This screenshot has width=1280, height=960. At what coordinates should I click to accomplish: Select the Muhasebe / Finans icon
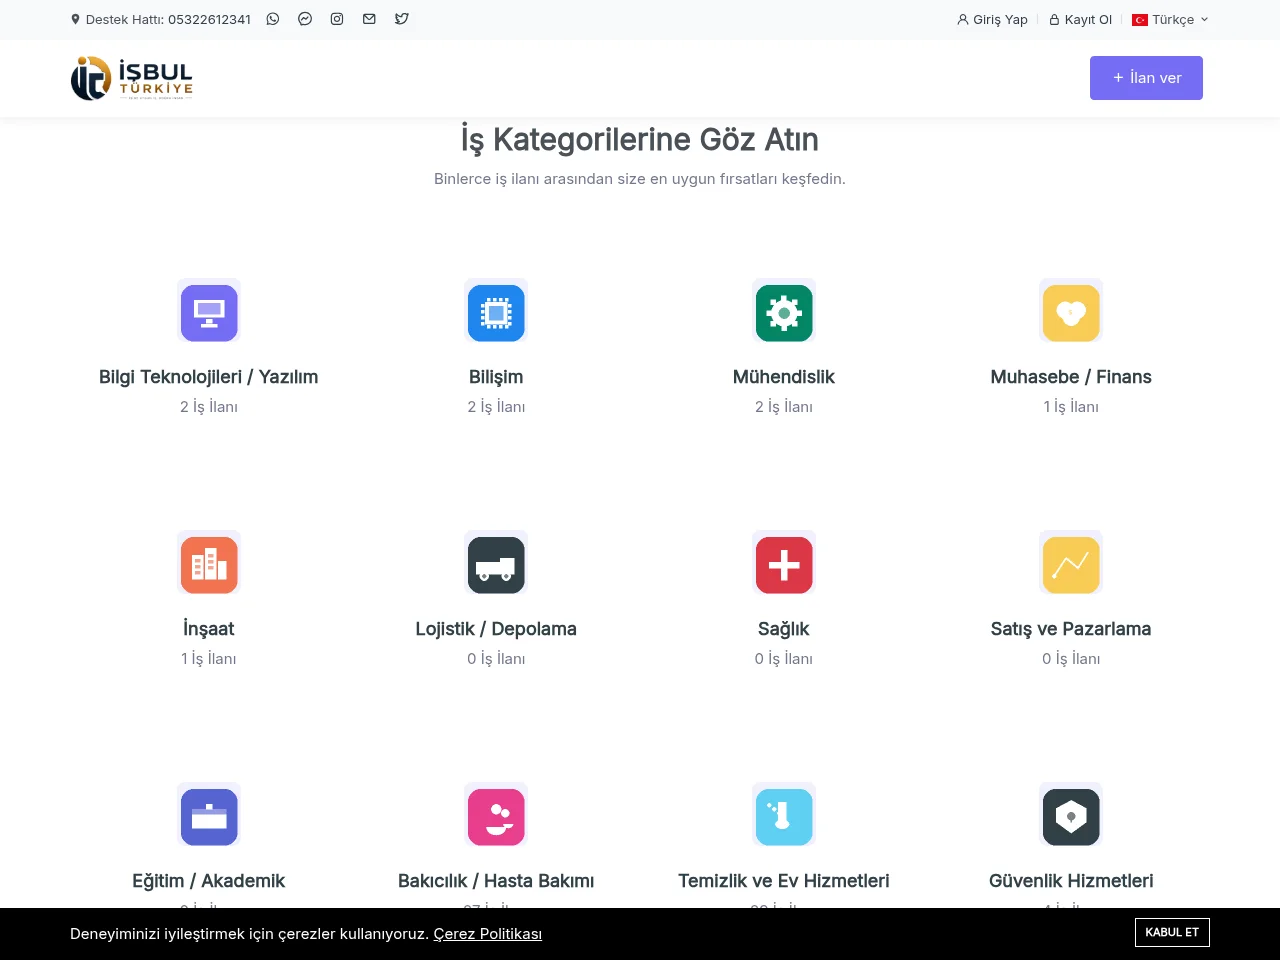point(1071,313)
